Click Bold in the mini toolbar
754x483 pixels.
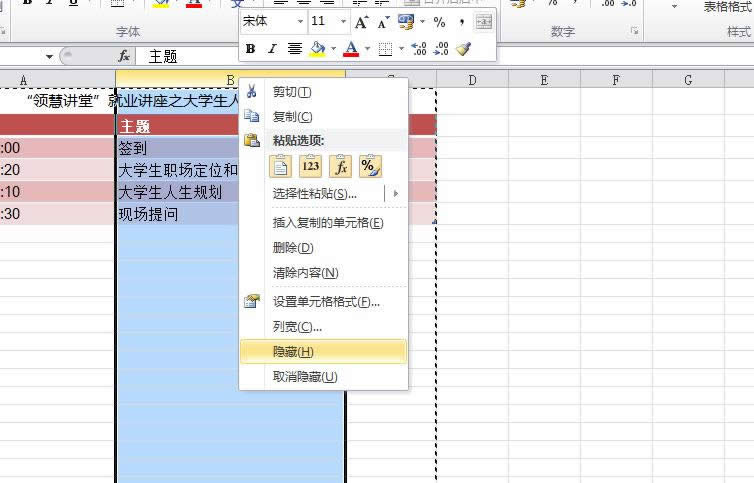pyautogui.click(x=250, y=49)
